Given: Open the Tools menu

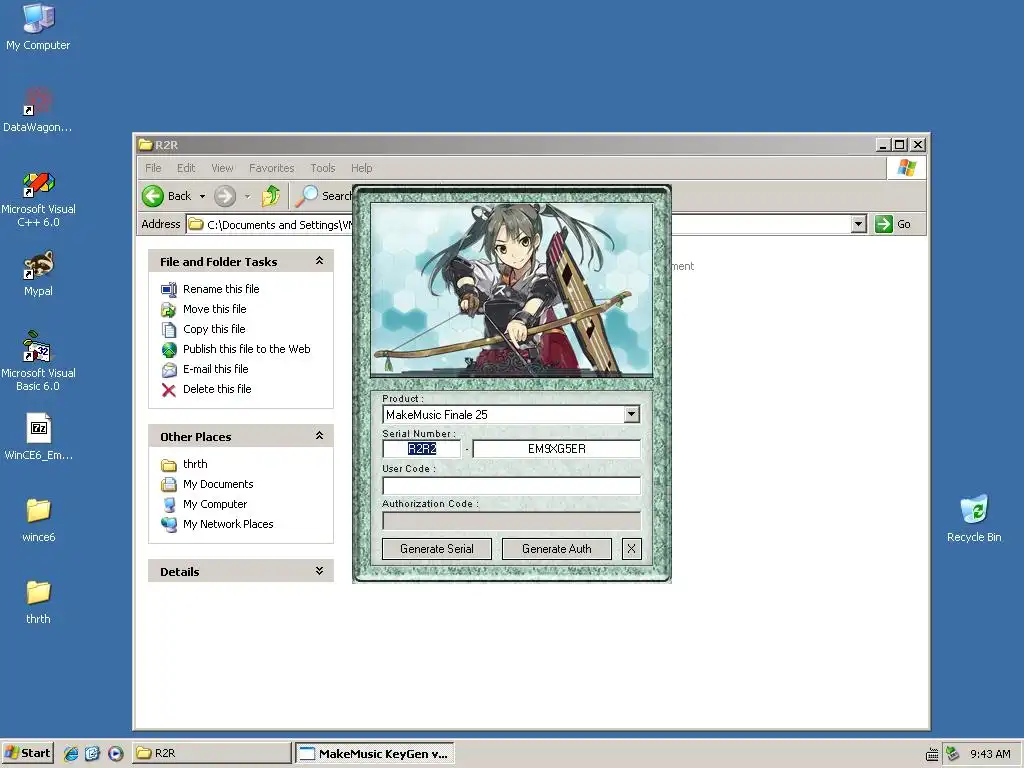Looking at the screenshot, I should [323, 168].
